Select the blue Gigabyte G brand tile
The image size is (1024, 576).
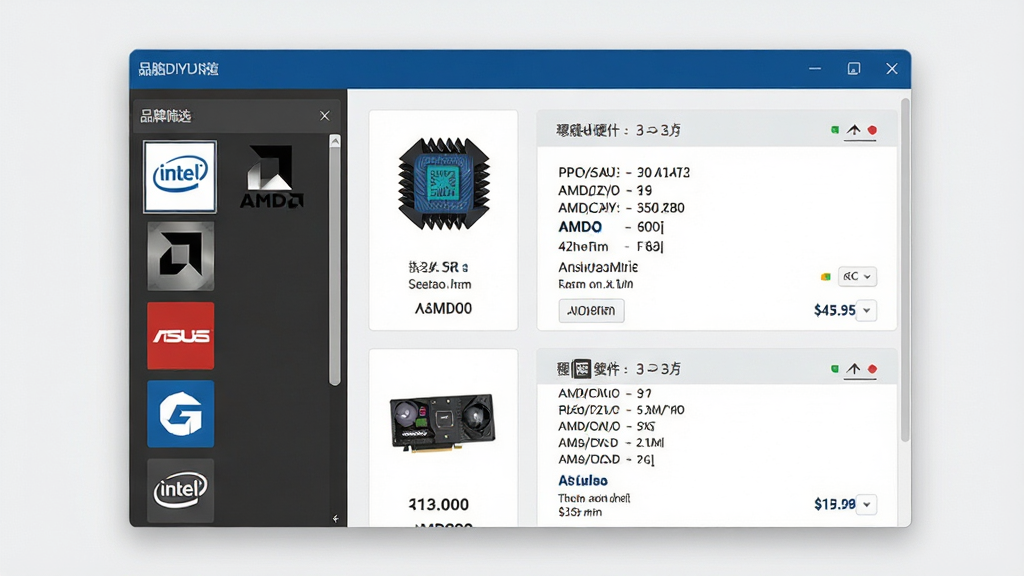pos(180,414)
